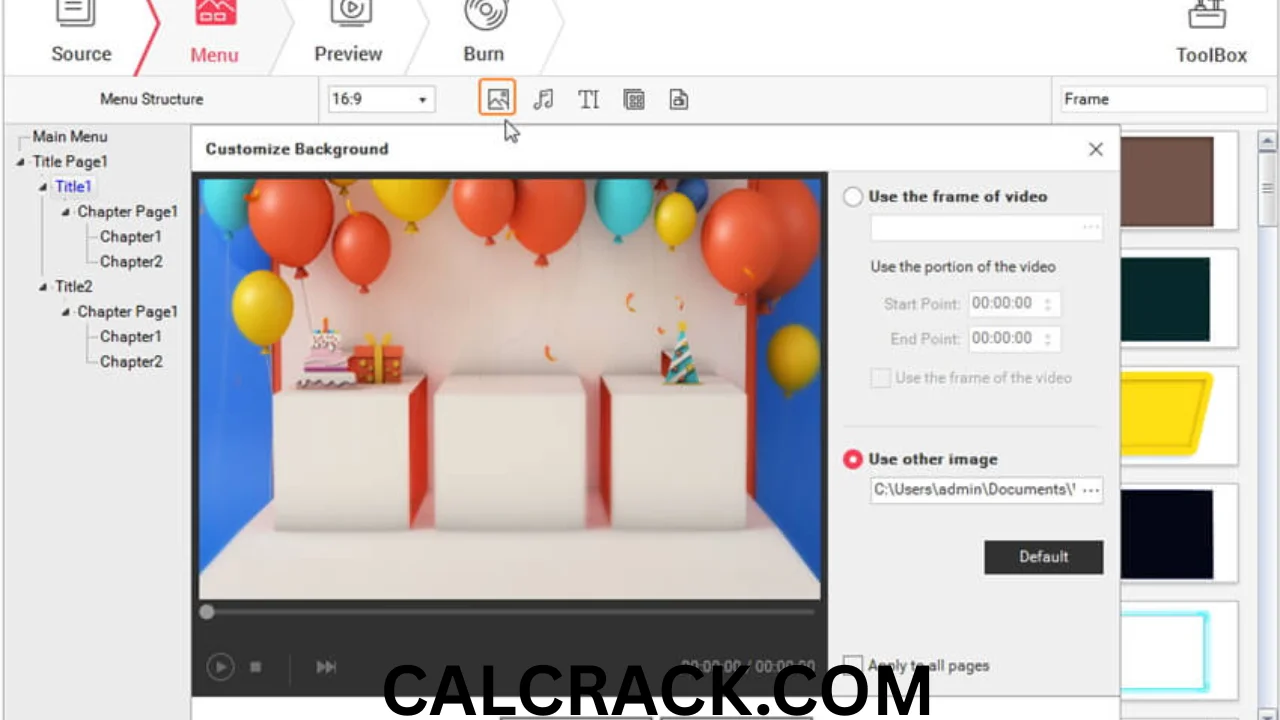Screen dimensions: 1280x720
Task: Open the background music tool
Action: click(543, 99)
